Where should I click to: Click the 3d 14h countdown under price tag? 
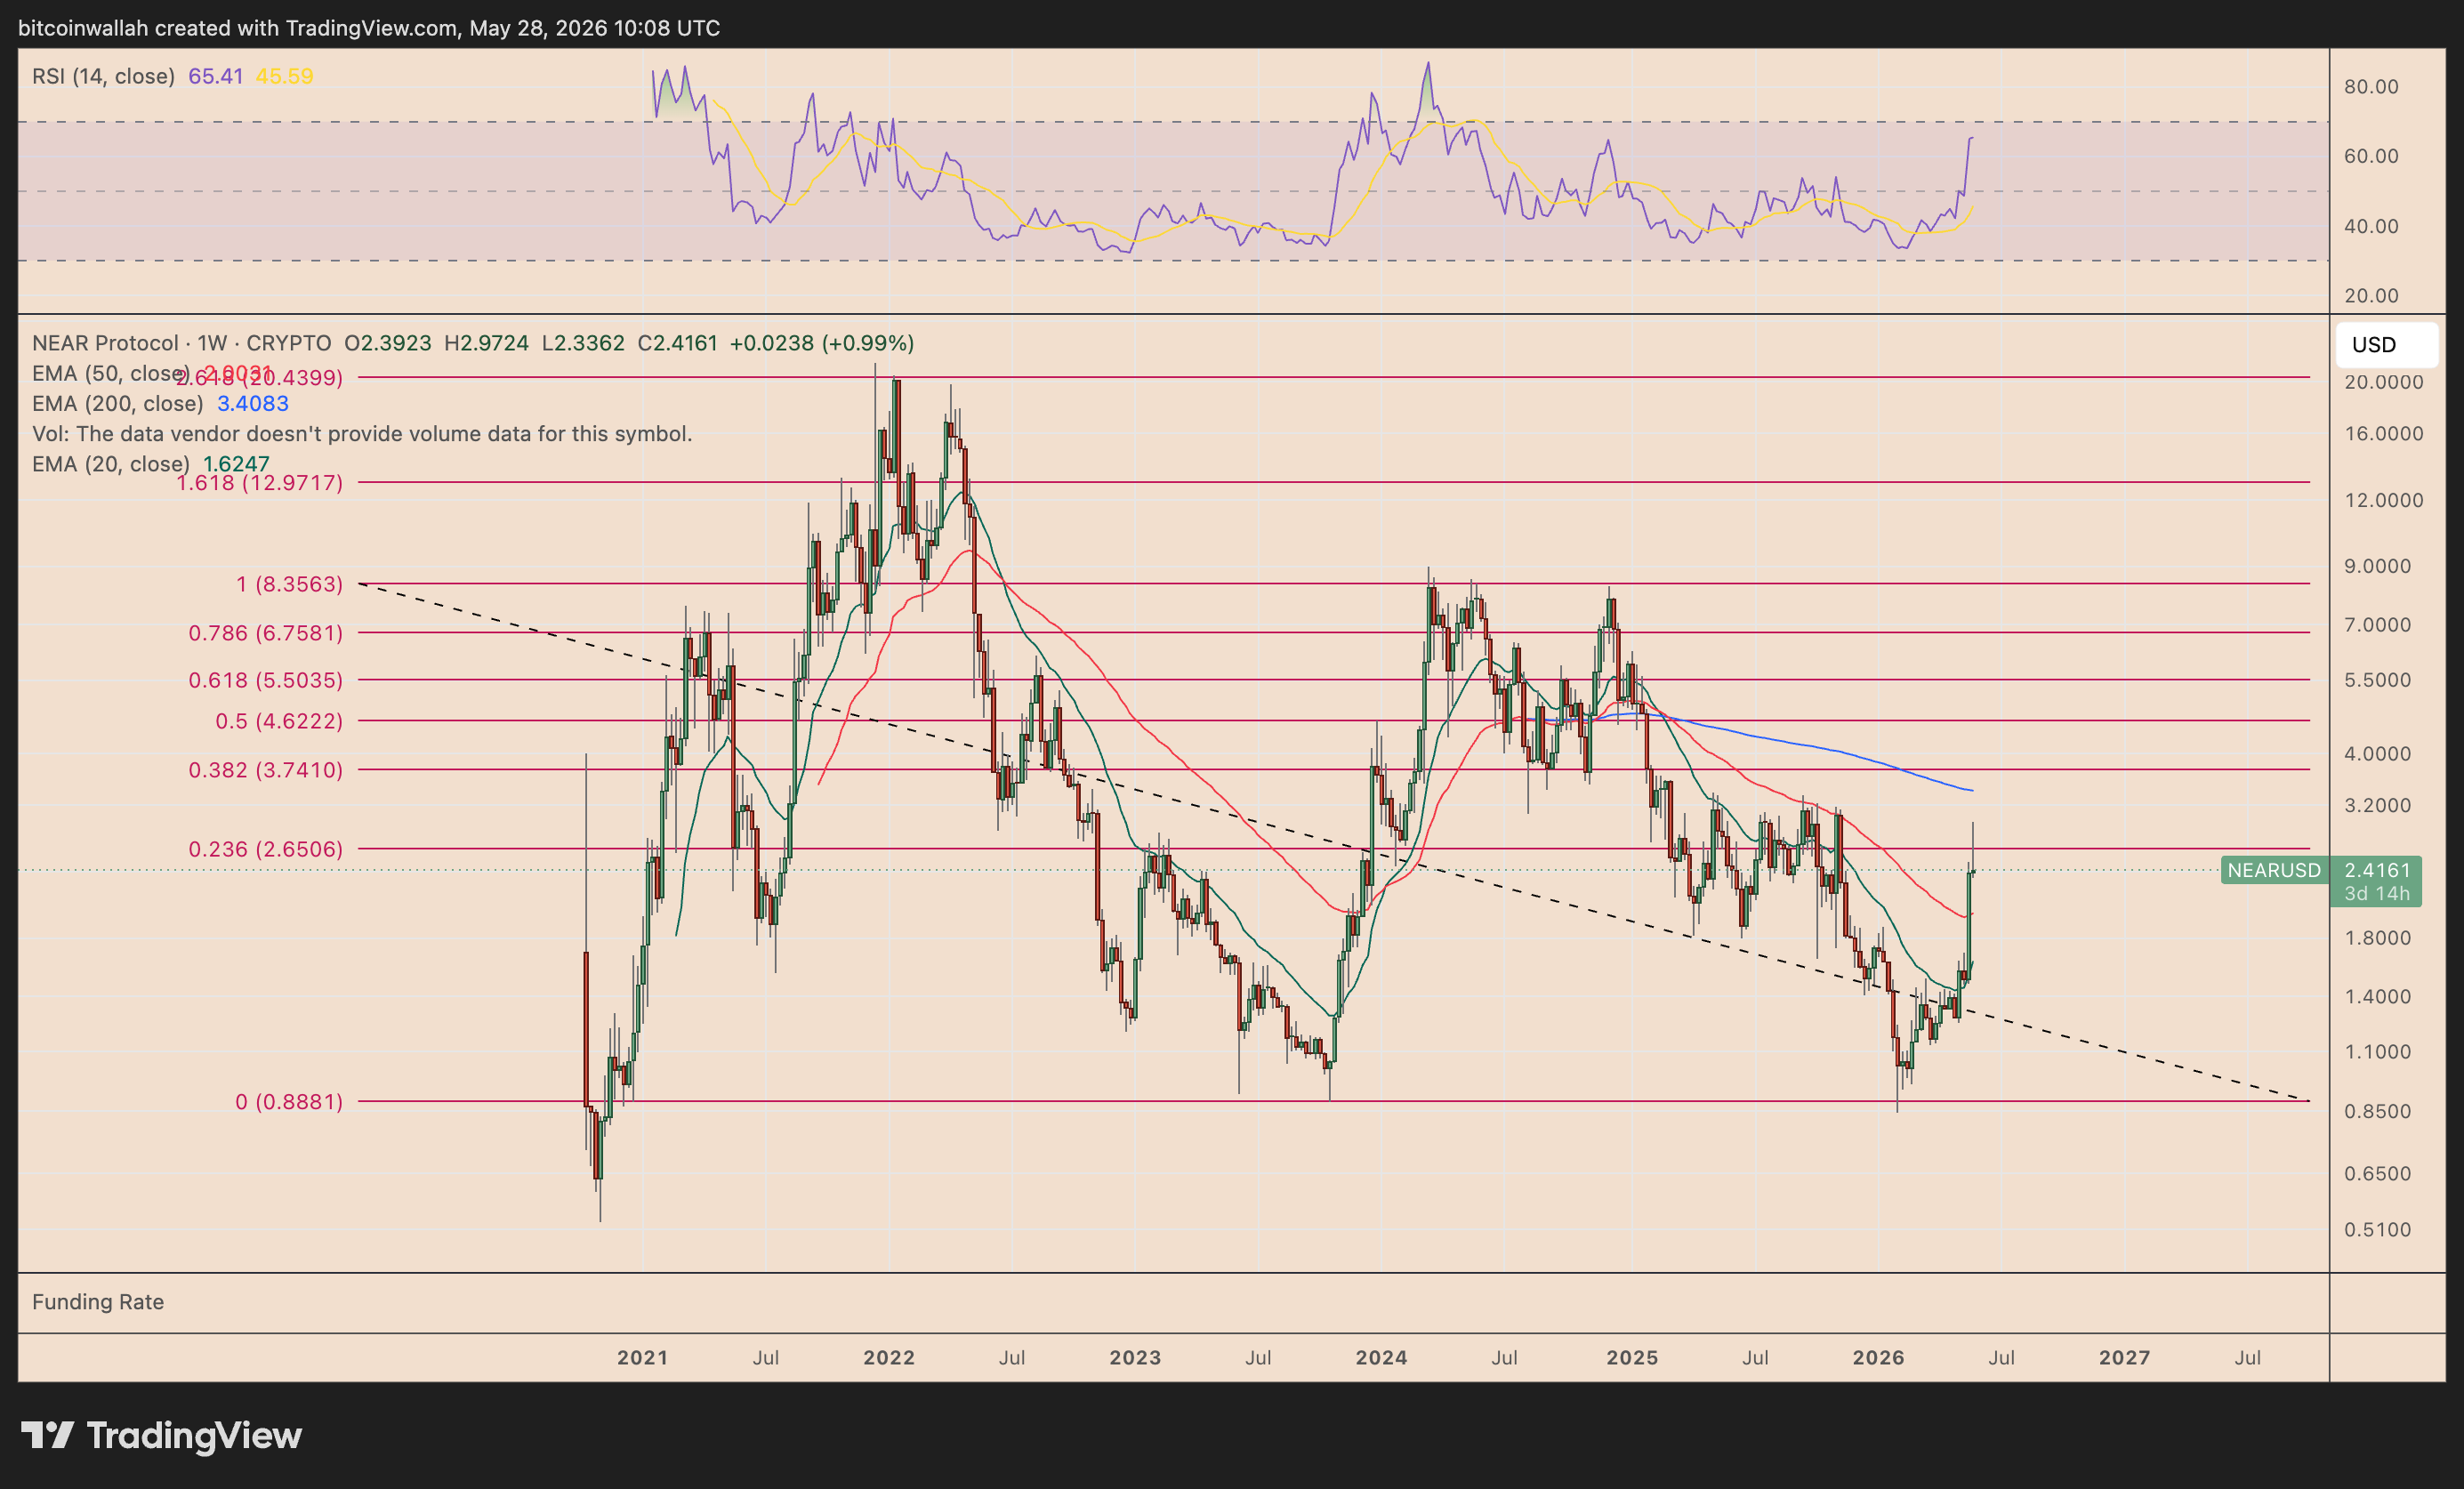click(x=2377, y=893)
